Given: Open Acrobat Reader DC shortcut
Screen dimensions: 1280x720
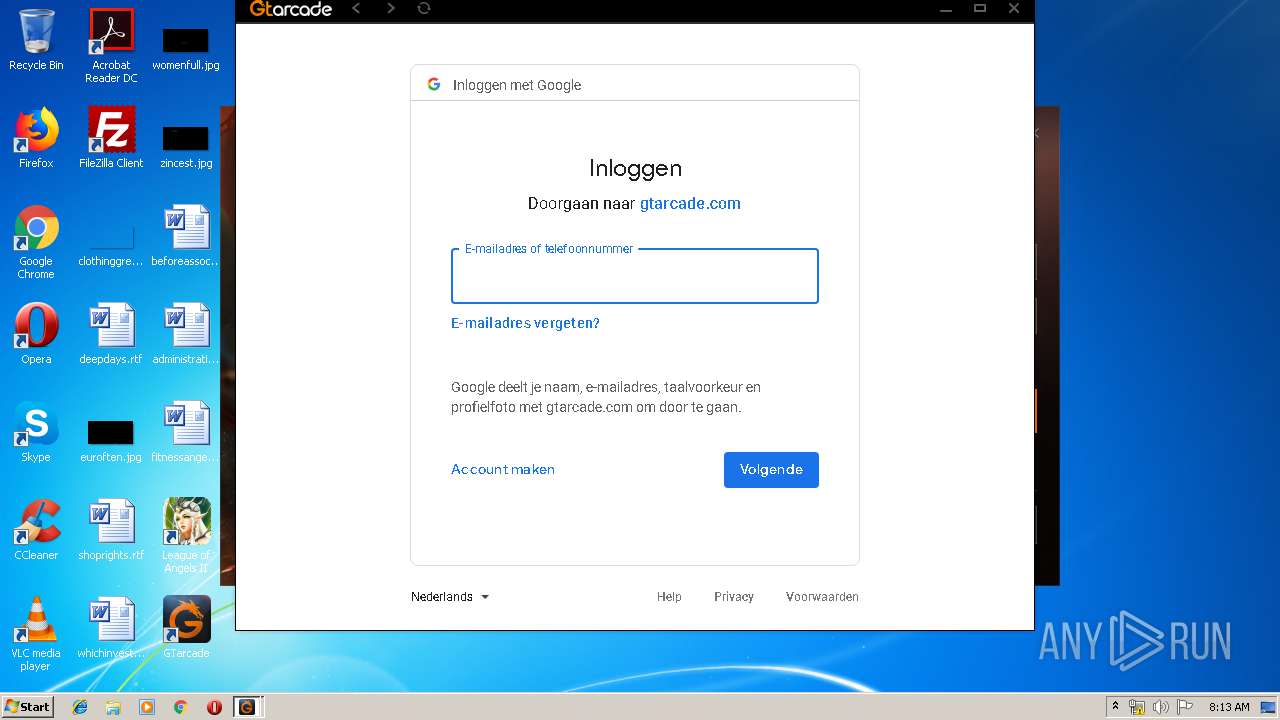Looking at the screenshot, I should coord(111,45).
